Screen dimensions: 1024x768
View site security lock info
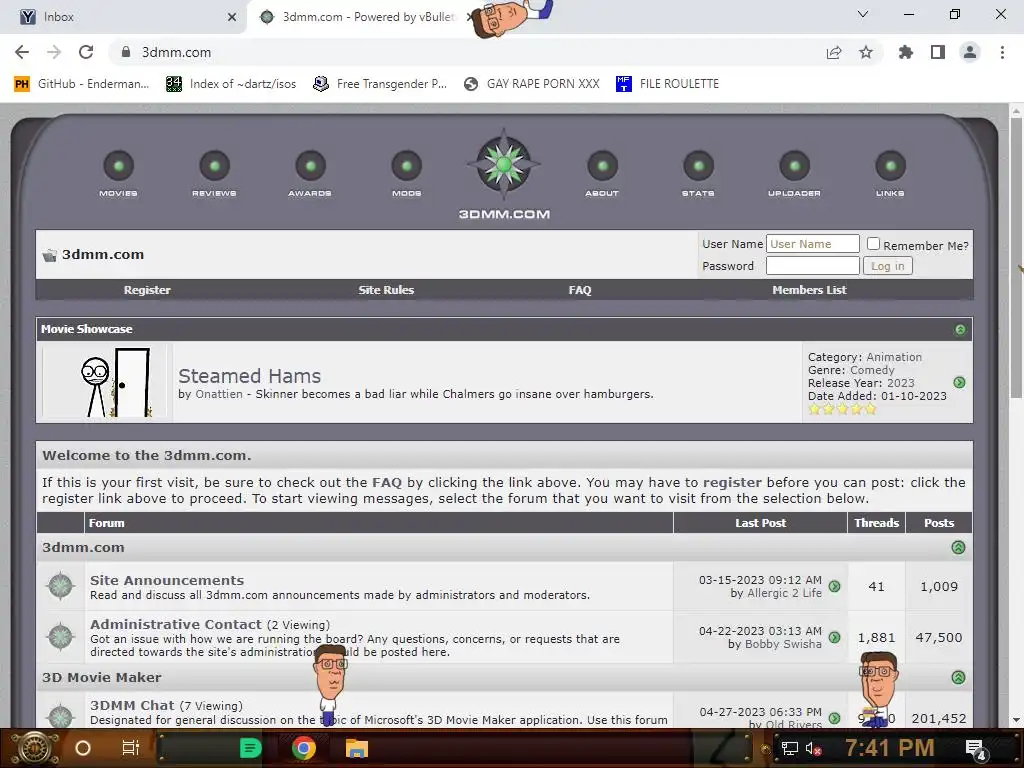coord(125,52)
